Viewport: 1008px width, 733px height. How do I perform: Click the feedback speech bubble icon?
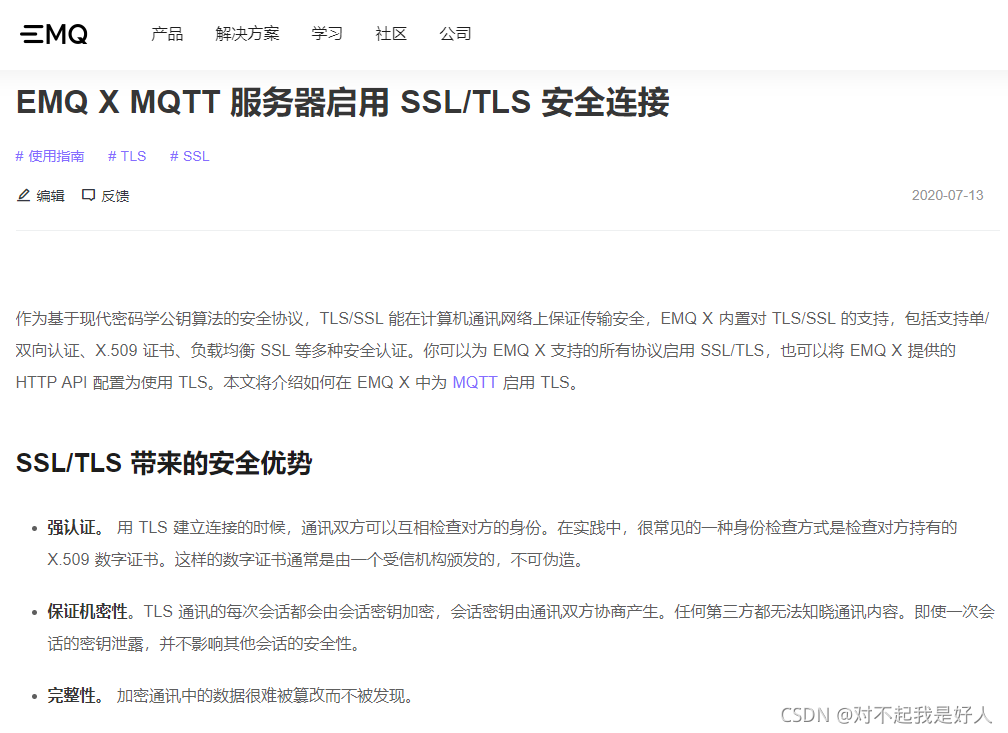coord(89,195)
